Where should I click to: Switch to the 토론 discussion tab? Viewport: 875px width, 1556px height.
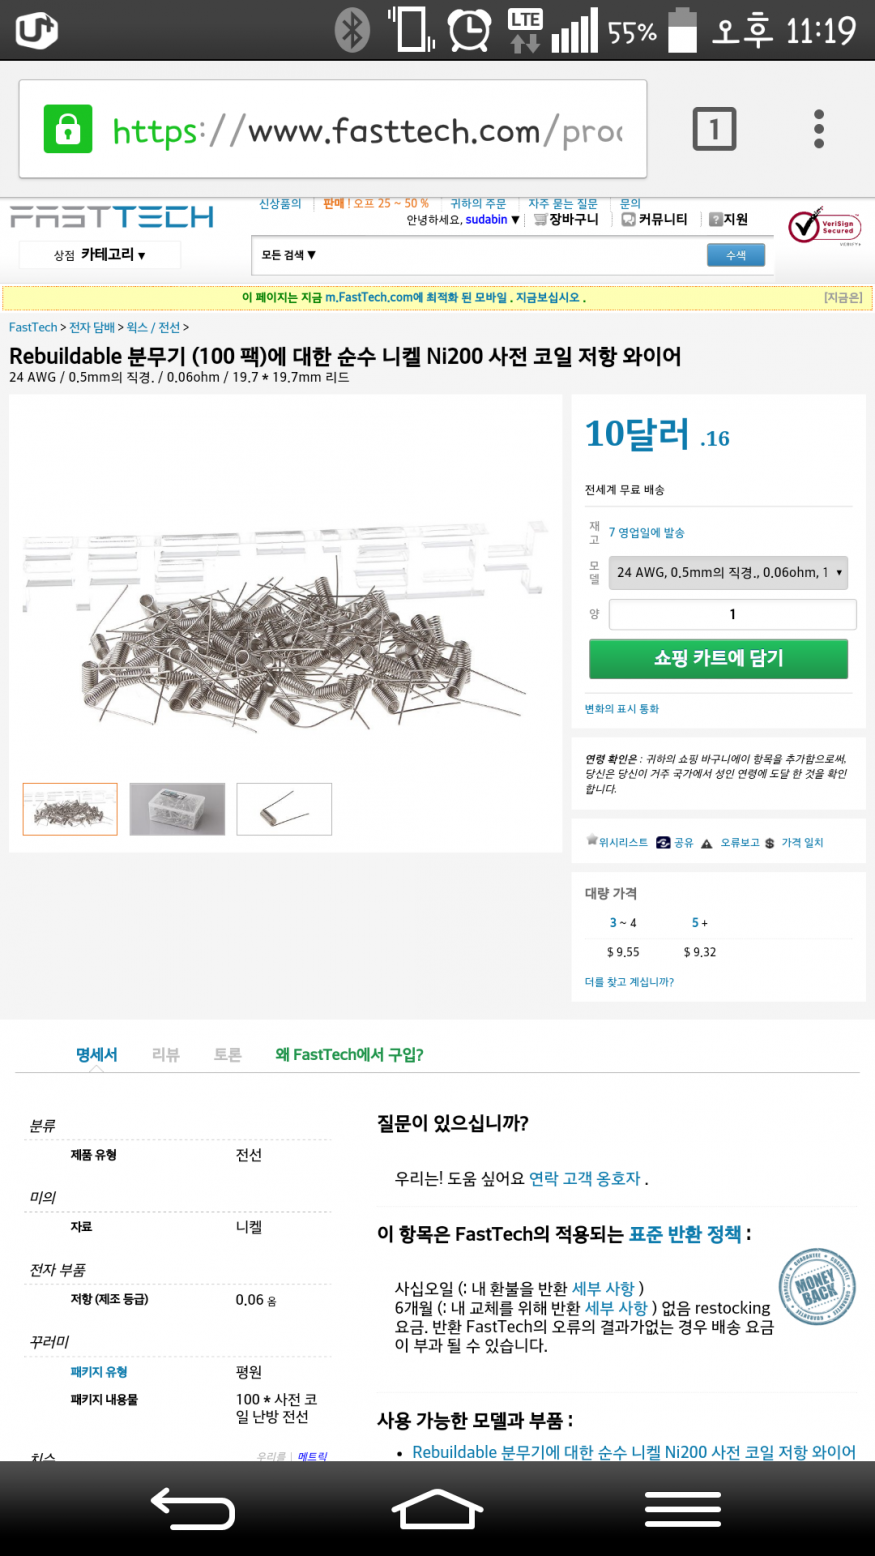point(228,1054)
